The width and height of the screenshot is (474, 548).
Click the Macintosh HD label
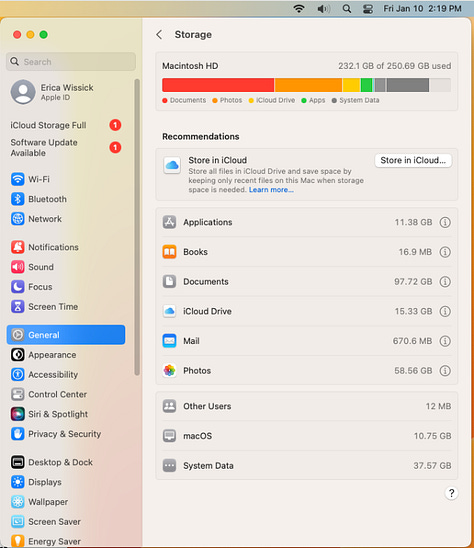pyautogui.click(x=190, y=66)
